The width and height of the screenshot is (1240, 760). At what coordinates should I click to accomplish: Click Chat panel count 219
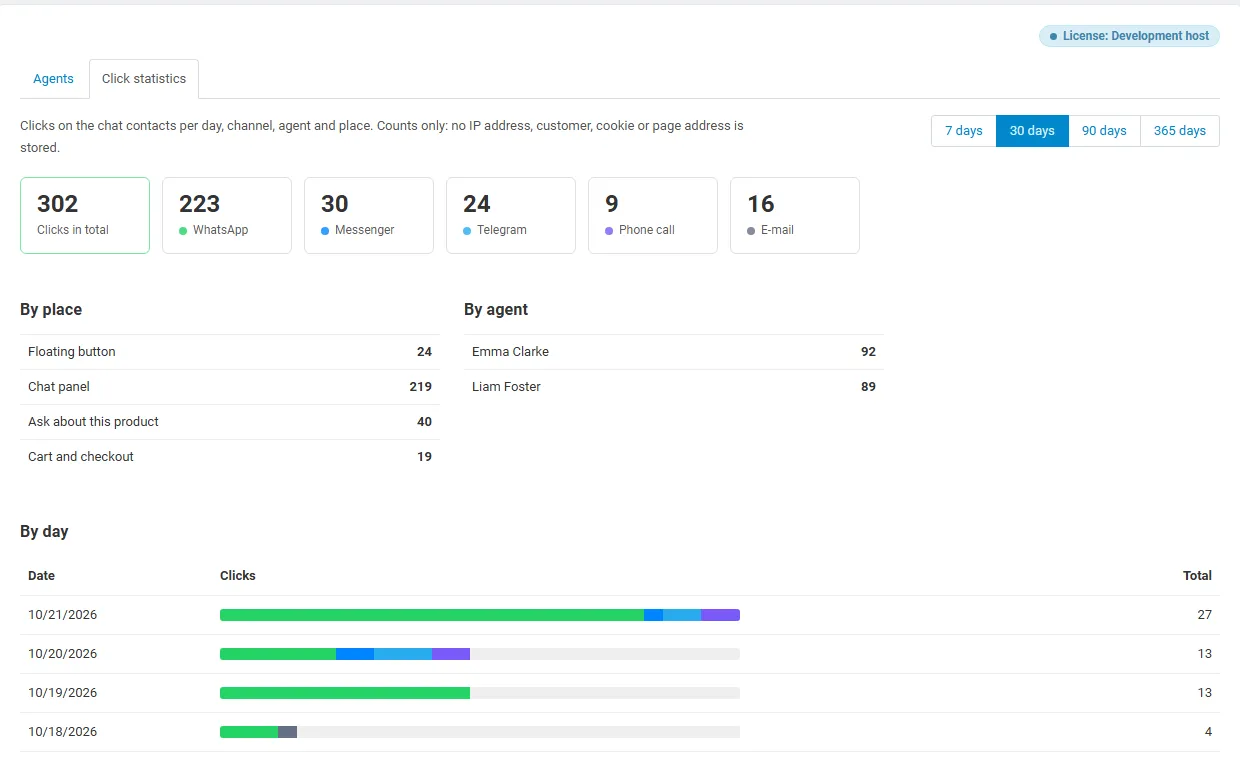tap(421, 387)
